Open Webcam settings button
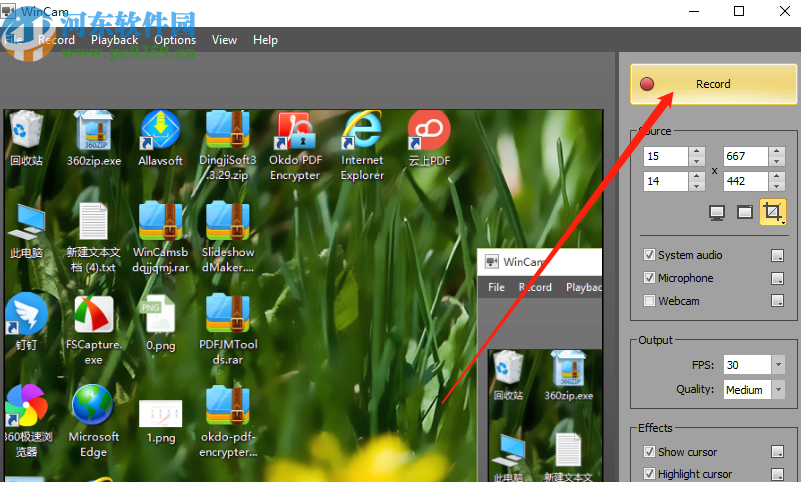Viewport: 801px width, 482px height. coord(778,301)
